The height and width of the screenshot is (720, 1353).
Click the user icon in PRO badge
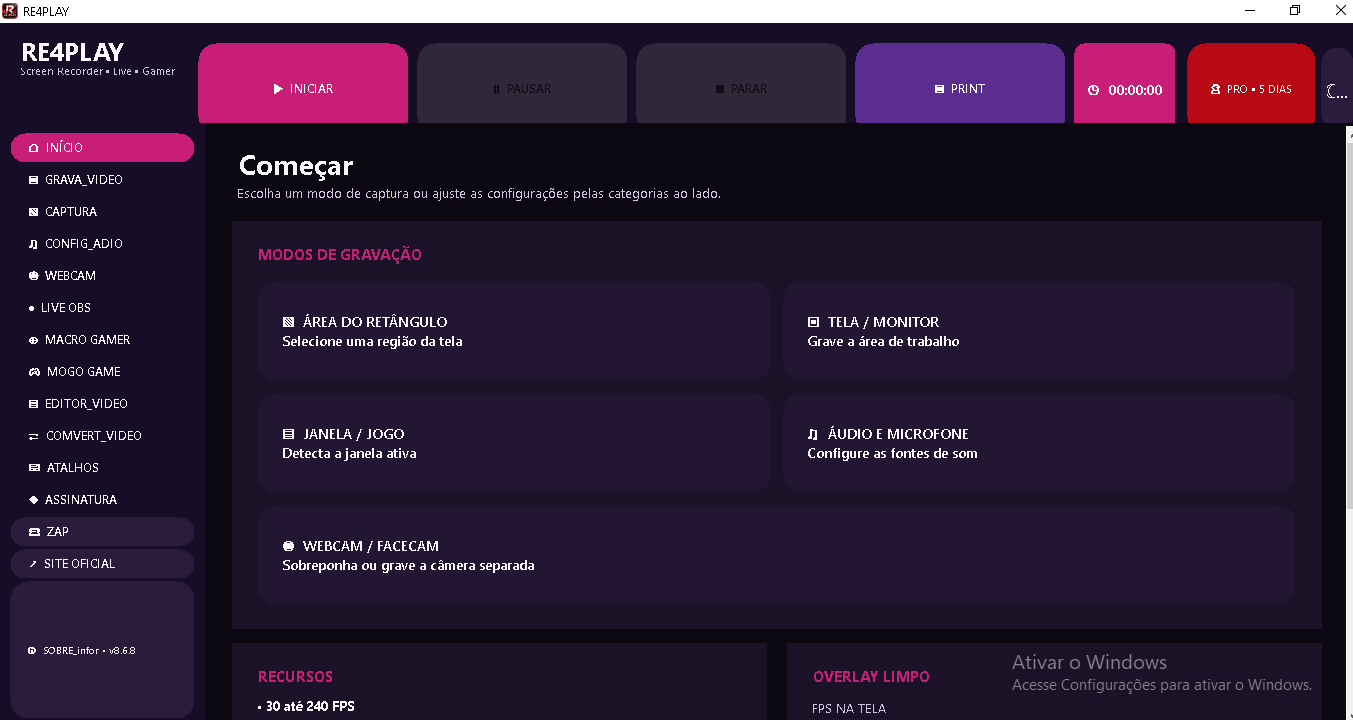(1215, 89)
